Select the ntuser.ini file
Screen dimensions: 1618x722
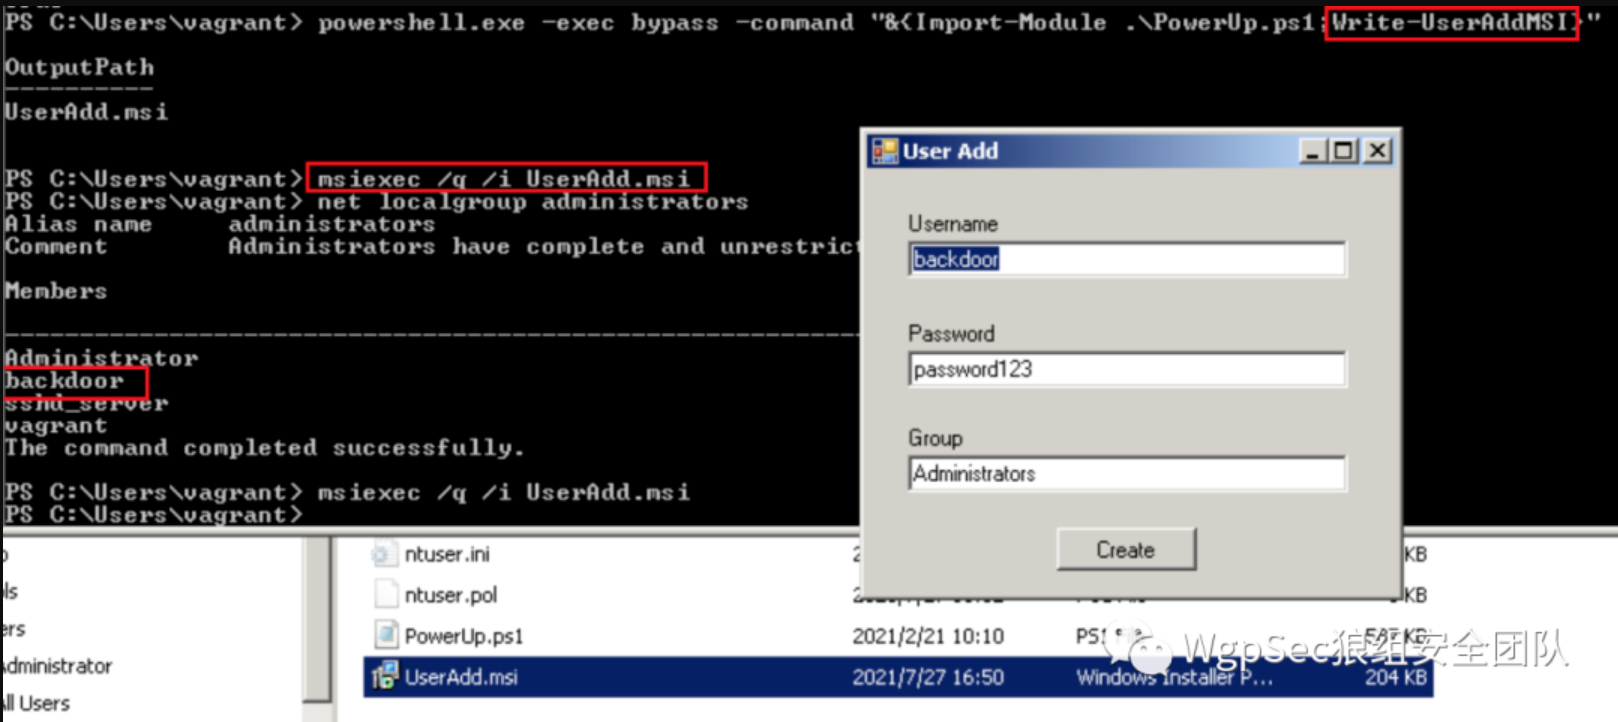tap(447, 554)
